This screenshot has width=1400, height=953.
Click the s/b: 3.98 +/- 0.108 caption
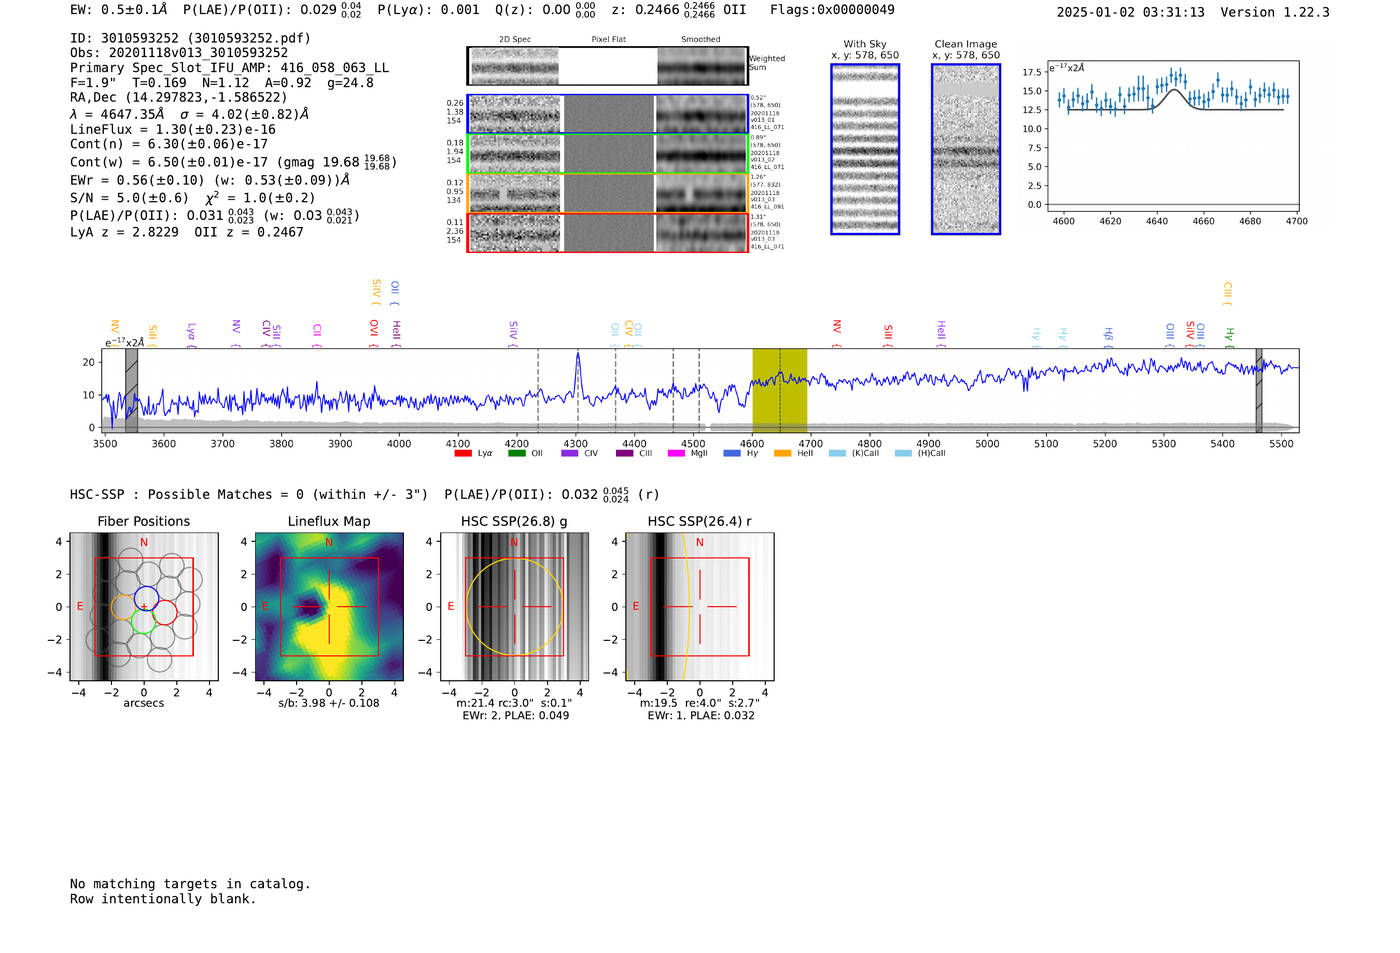click(329, 703)
